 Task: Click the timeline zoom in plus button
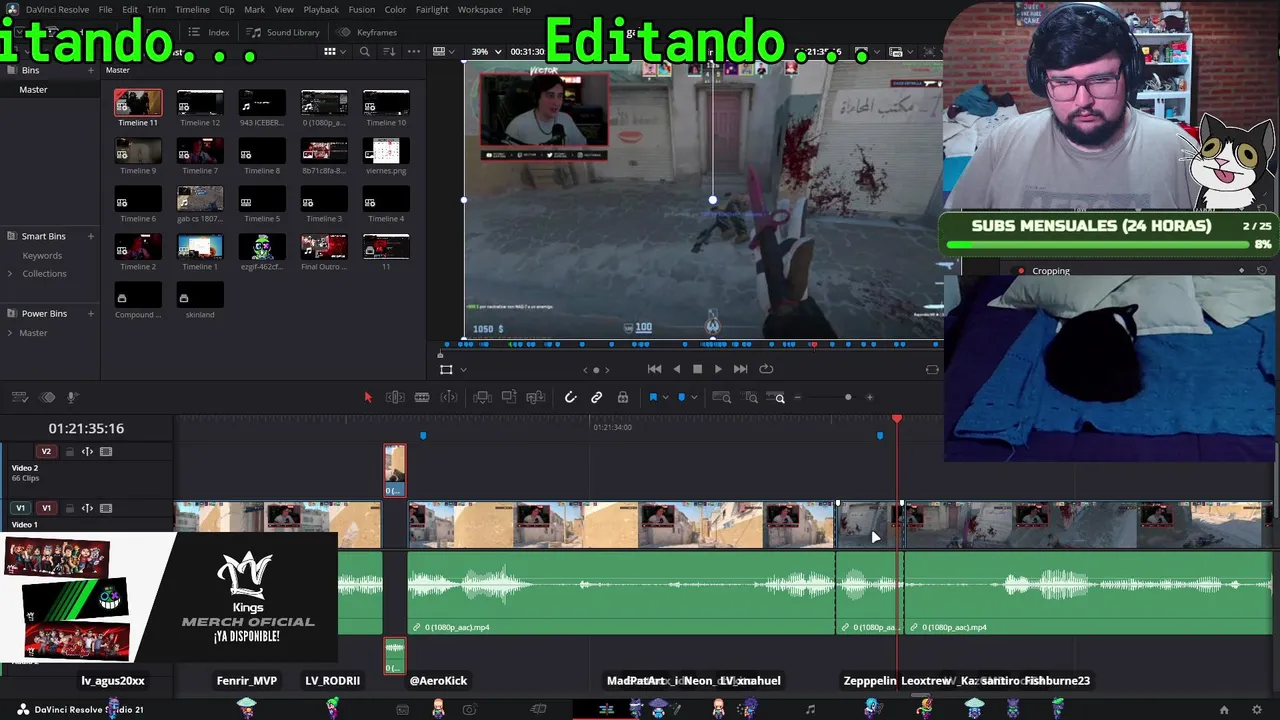pyautogui.click(x=870, y=398)
